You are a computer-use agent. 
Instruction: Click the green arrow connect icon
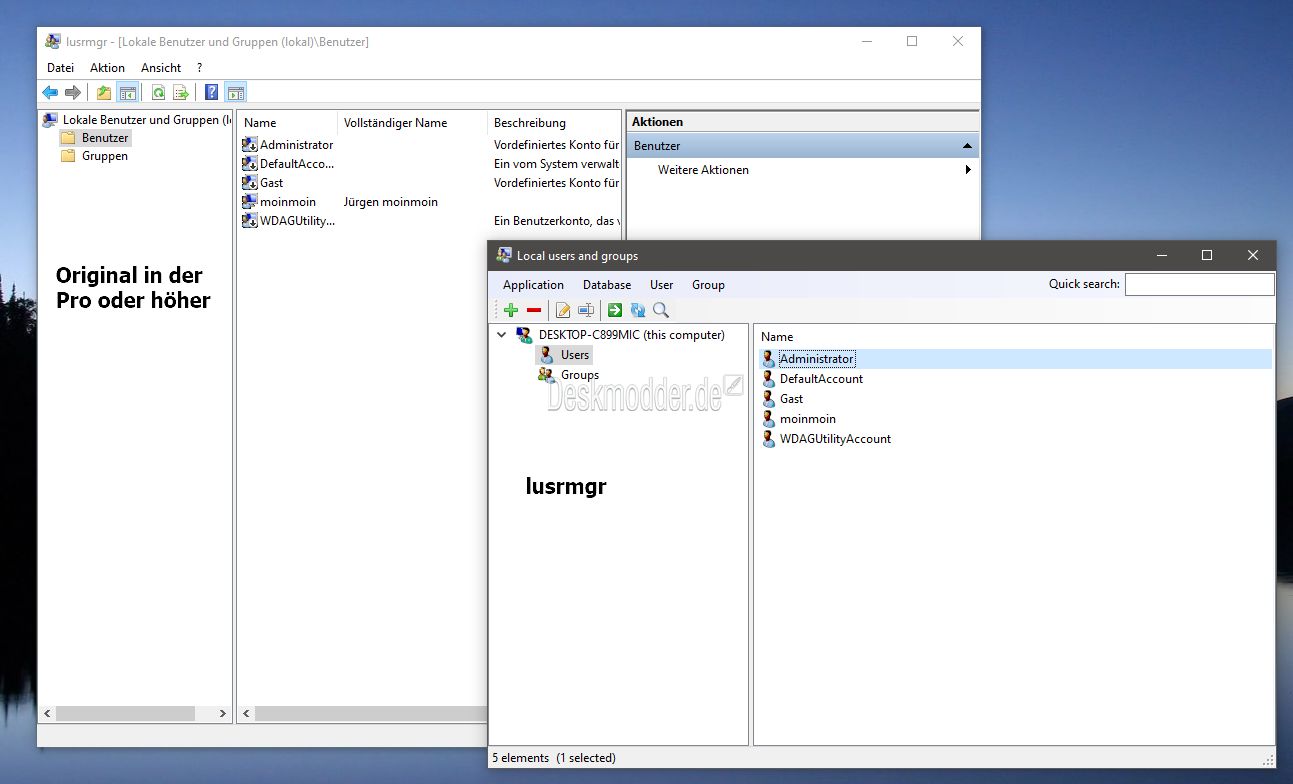pyautogui.click(x=615, y=310)
